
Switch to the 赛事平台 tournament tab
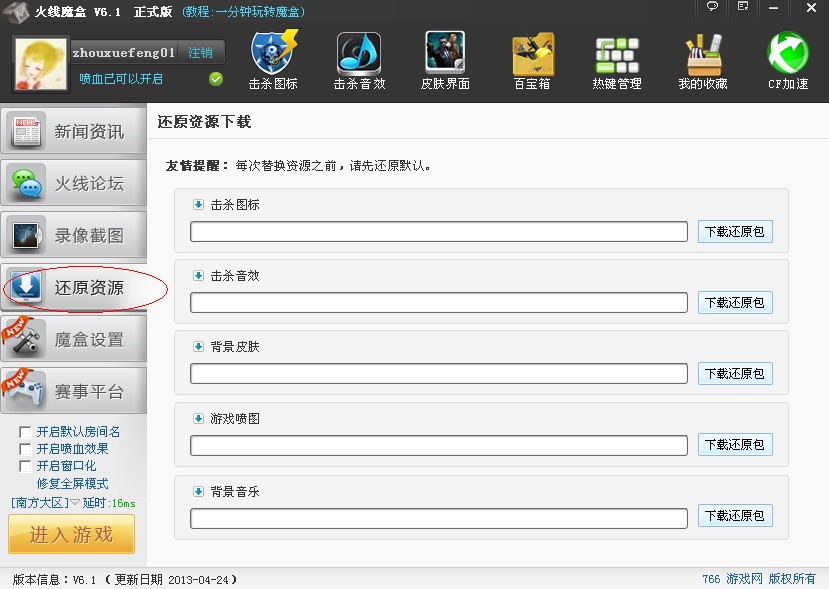pyautogui.click(x=73, y=391)
